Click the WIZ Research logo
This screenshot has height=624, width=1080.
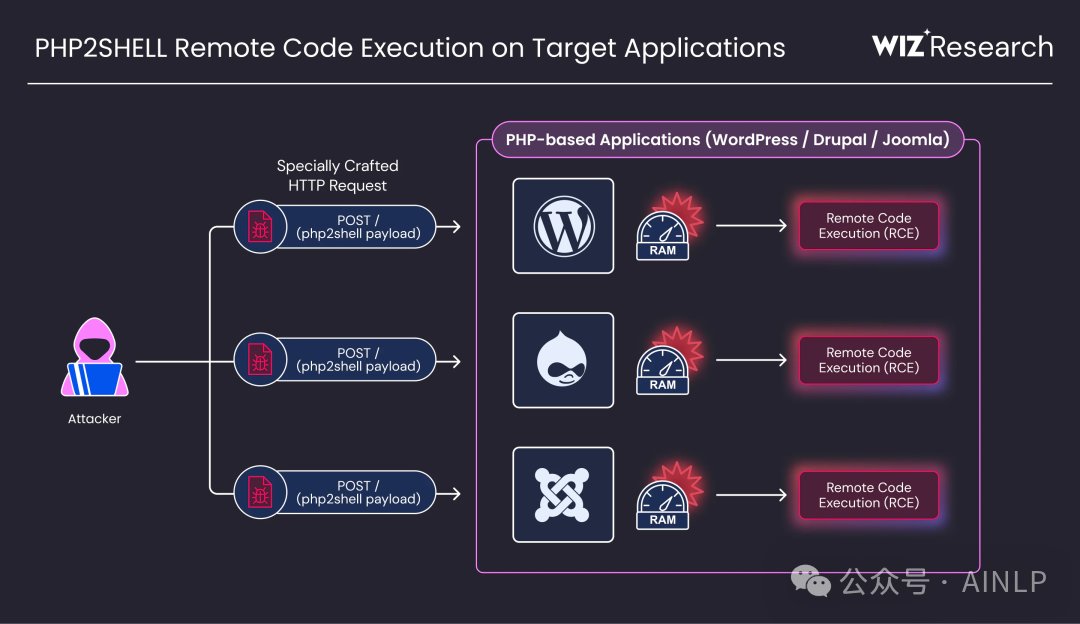tap(962, 45)
